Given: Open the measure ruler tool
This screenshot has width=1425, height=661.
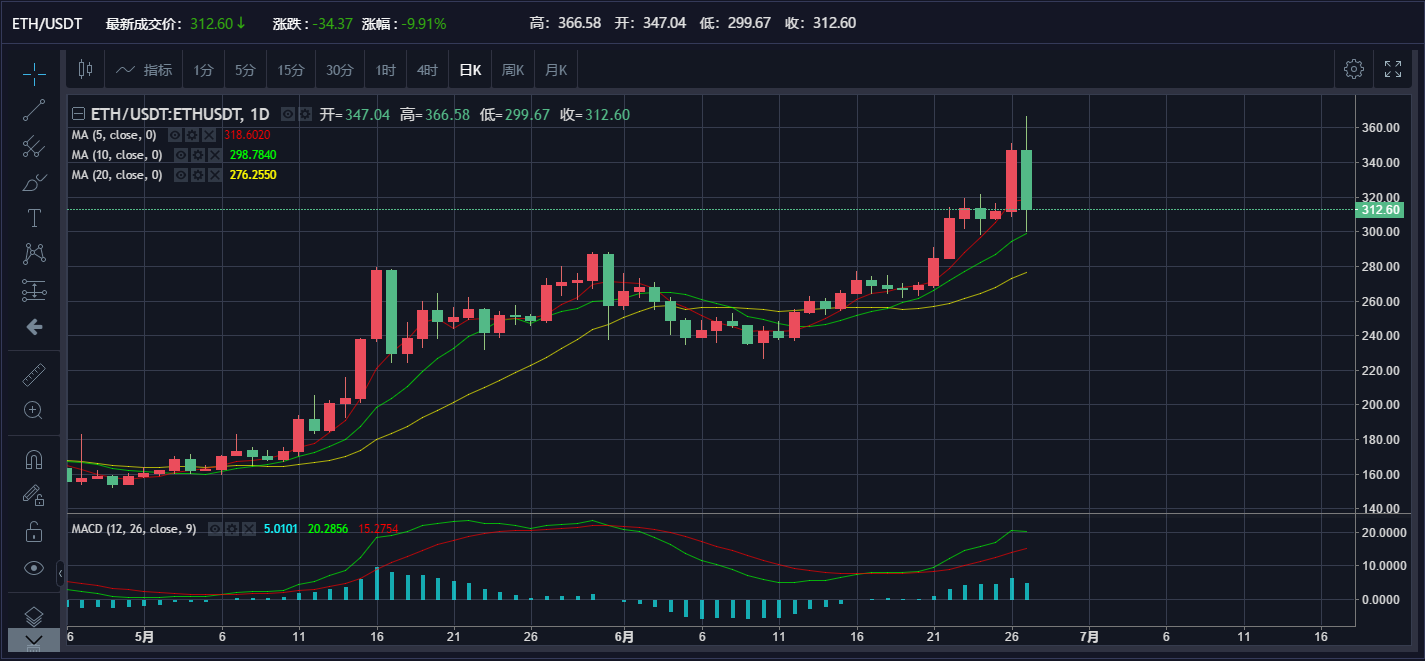Looking at the screenshot, I should coord(34,375).
